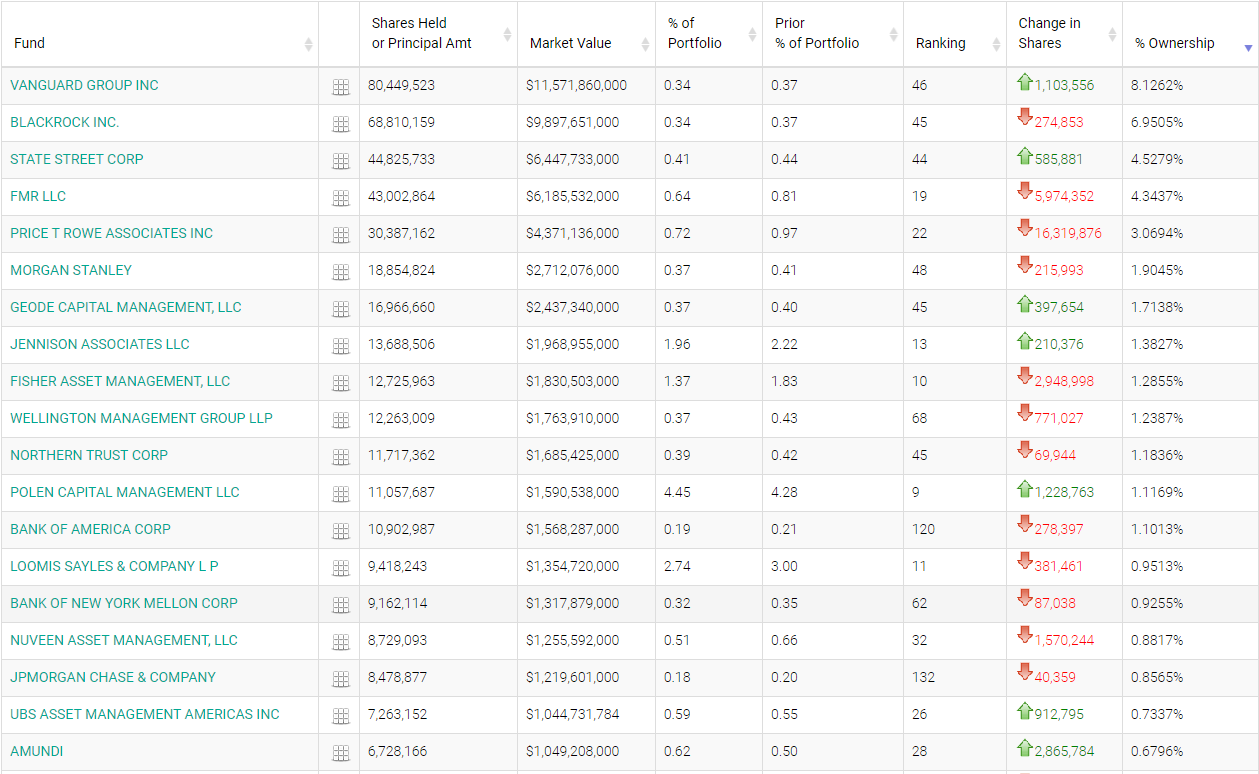Open grid icon for Morgan Stanley row
Image resolution: width=1259 pixels, height=774 pixels.
pyautogui.click(x=340, y=272)
